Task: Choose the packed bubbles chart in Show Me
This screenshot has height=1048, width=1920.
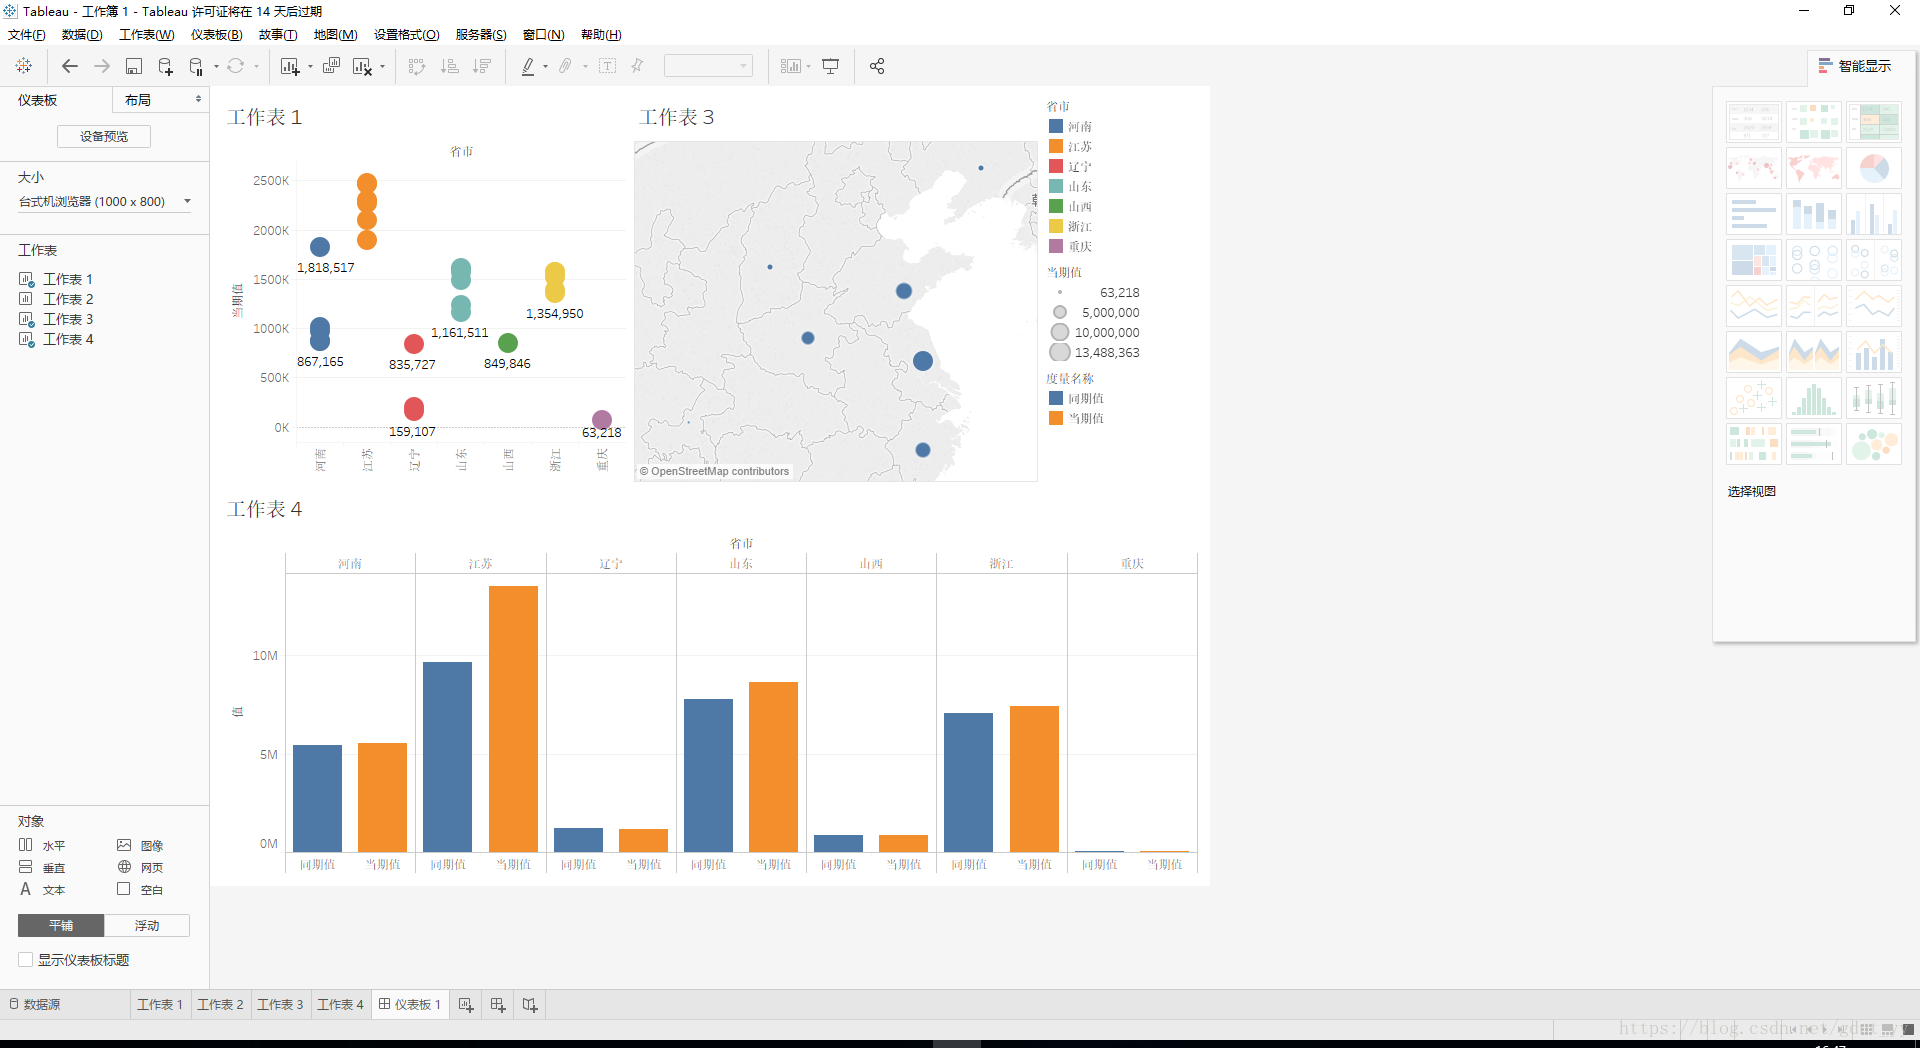Action: click(1874, 444)
